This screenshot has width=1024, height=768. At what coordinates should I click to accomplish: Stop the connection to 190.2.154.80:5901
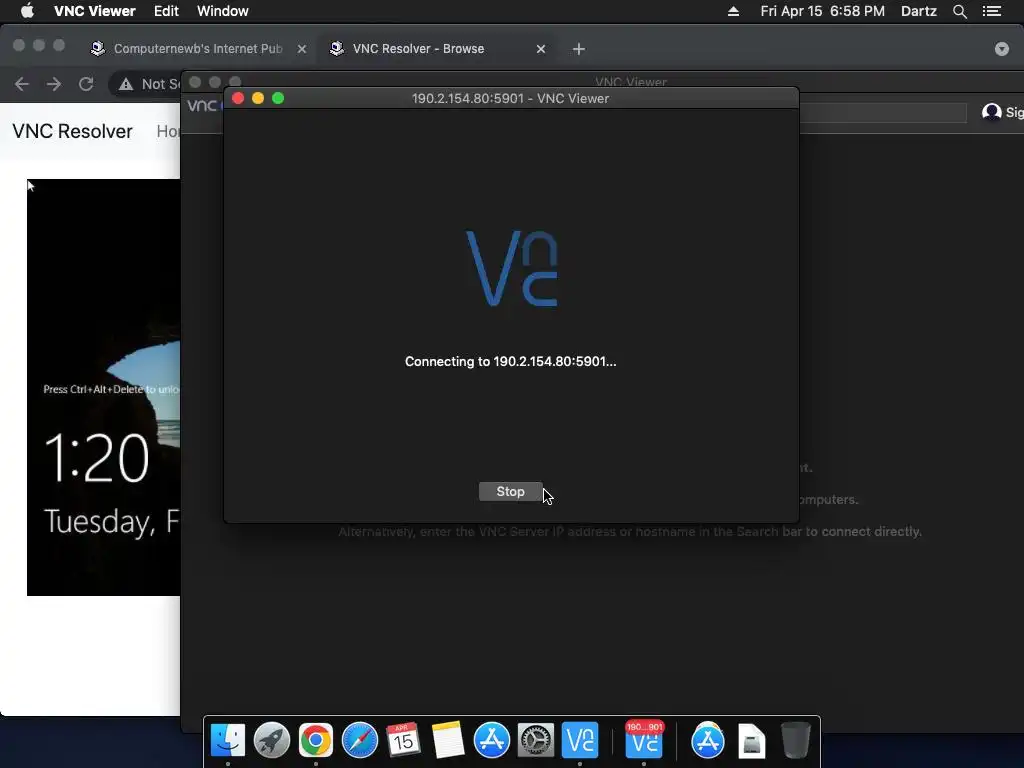pyautogui.click(x=510, y=492)
